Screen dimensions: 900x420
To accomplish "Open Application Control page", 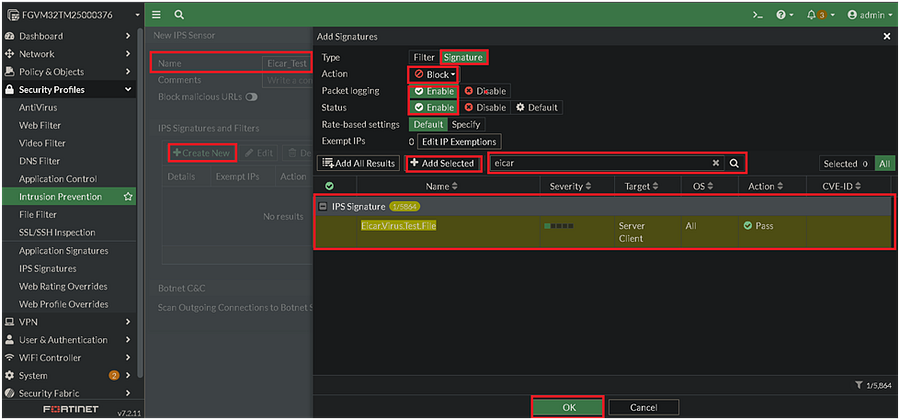I will coord(58,179).
